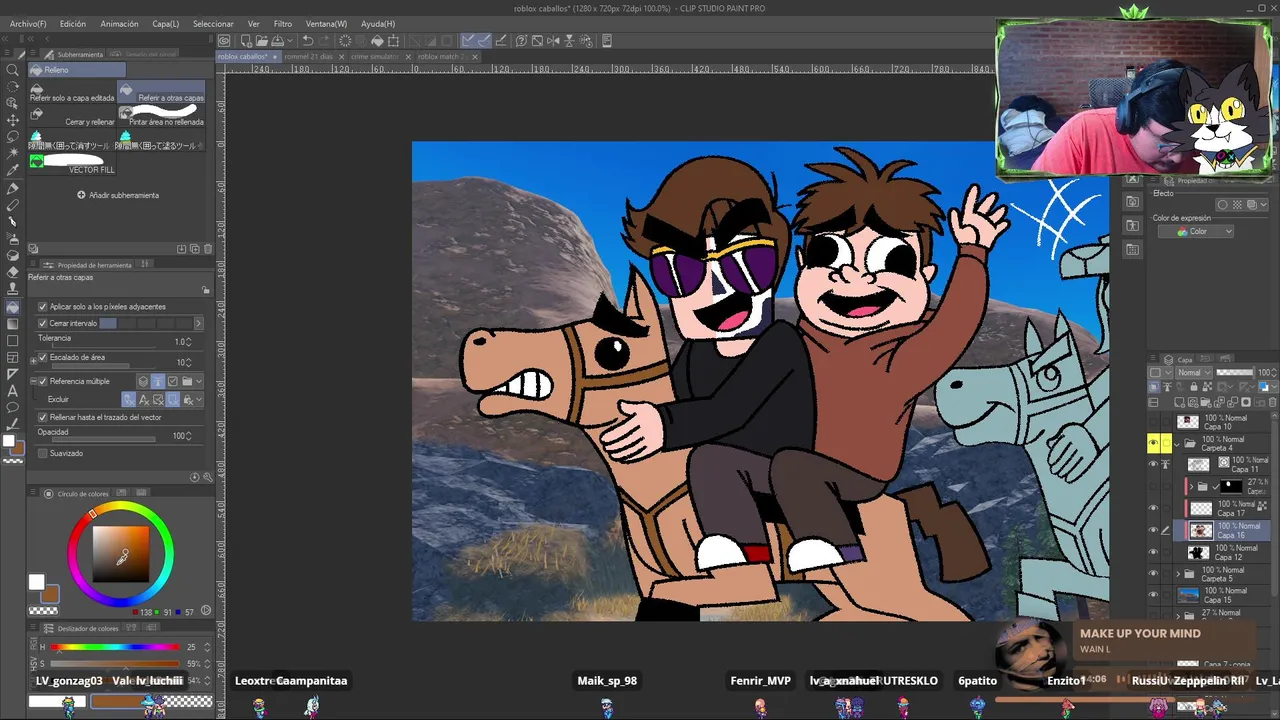Hide the Capa 17 layer

[1153, 509]
